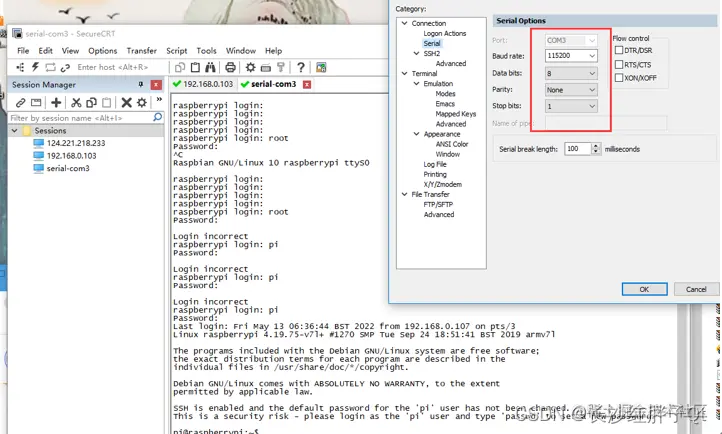
Task: Collapse the Emulation category node
Action: [416, 83]
